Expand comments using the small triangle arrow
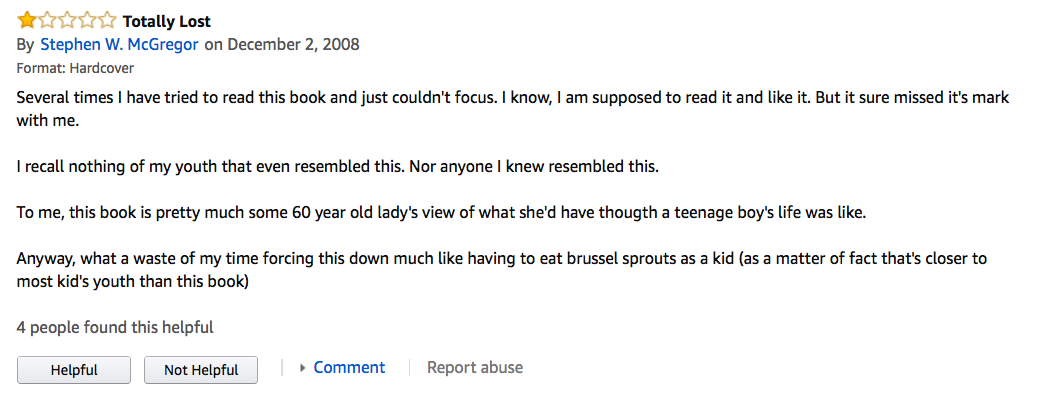The image size is (1052, 400). pos(303,368)
